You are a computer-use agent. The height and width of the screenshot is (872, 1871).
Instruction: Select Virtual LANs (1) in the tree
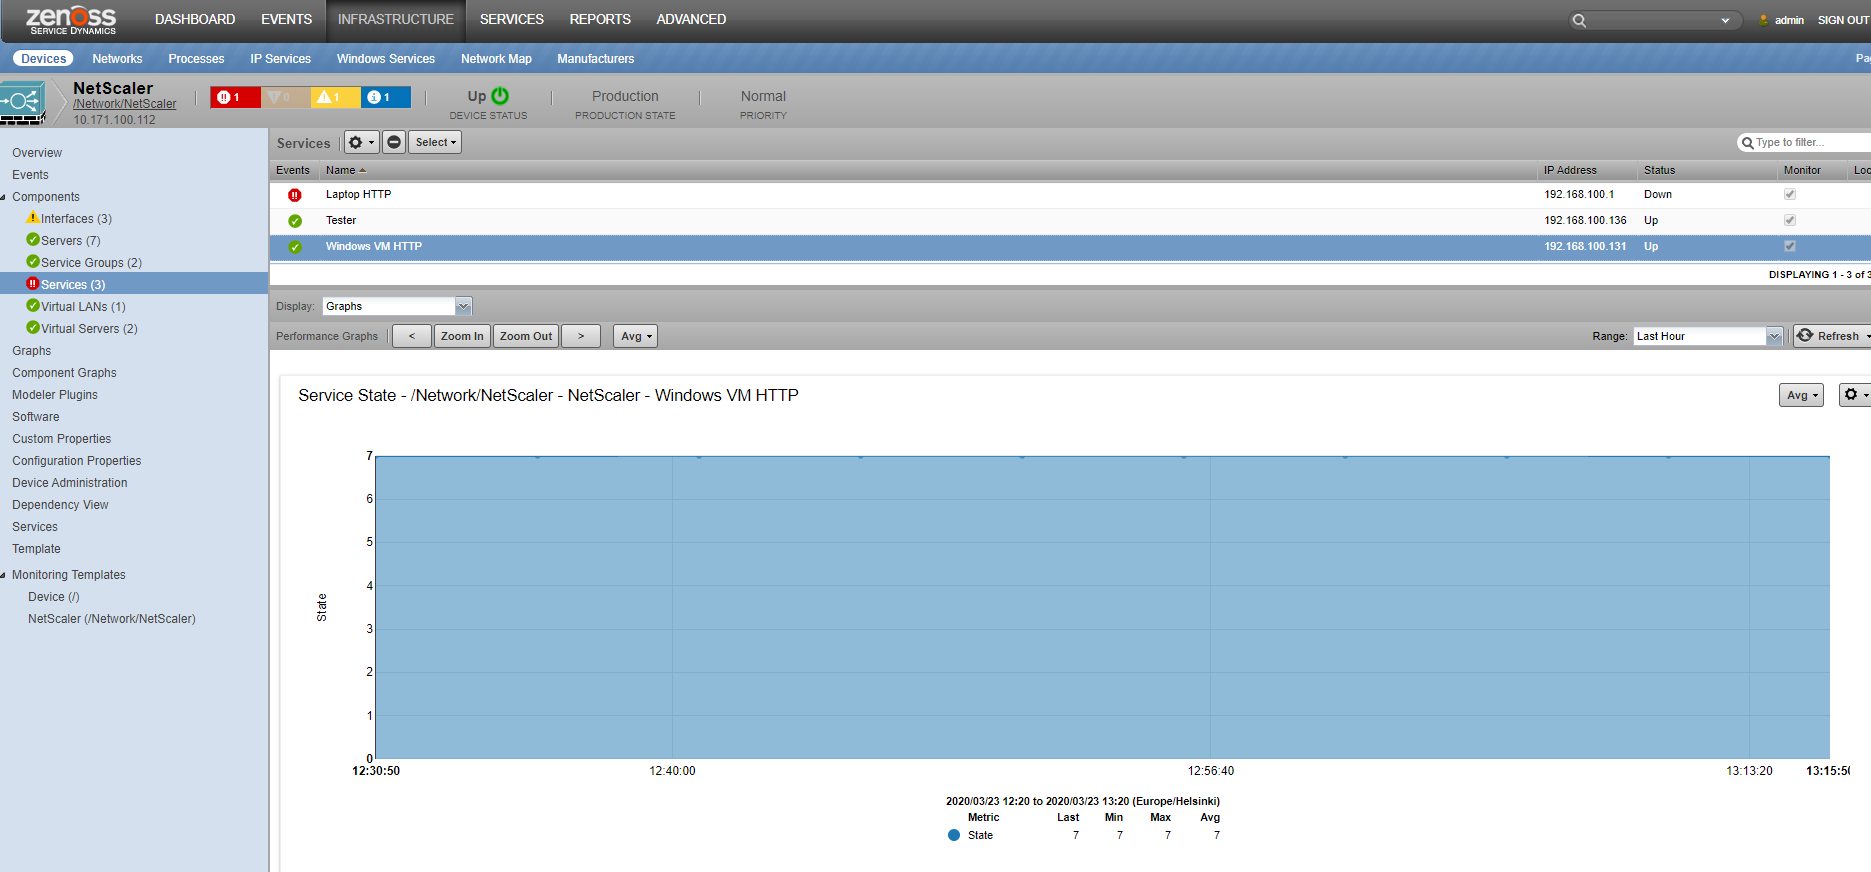click(x=83, y=307)
